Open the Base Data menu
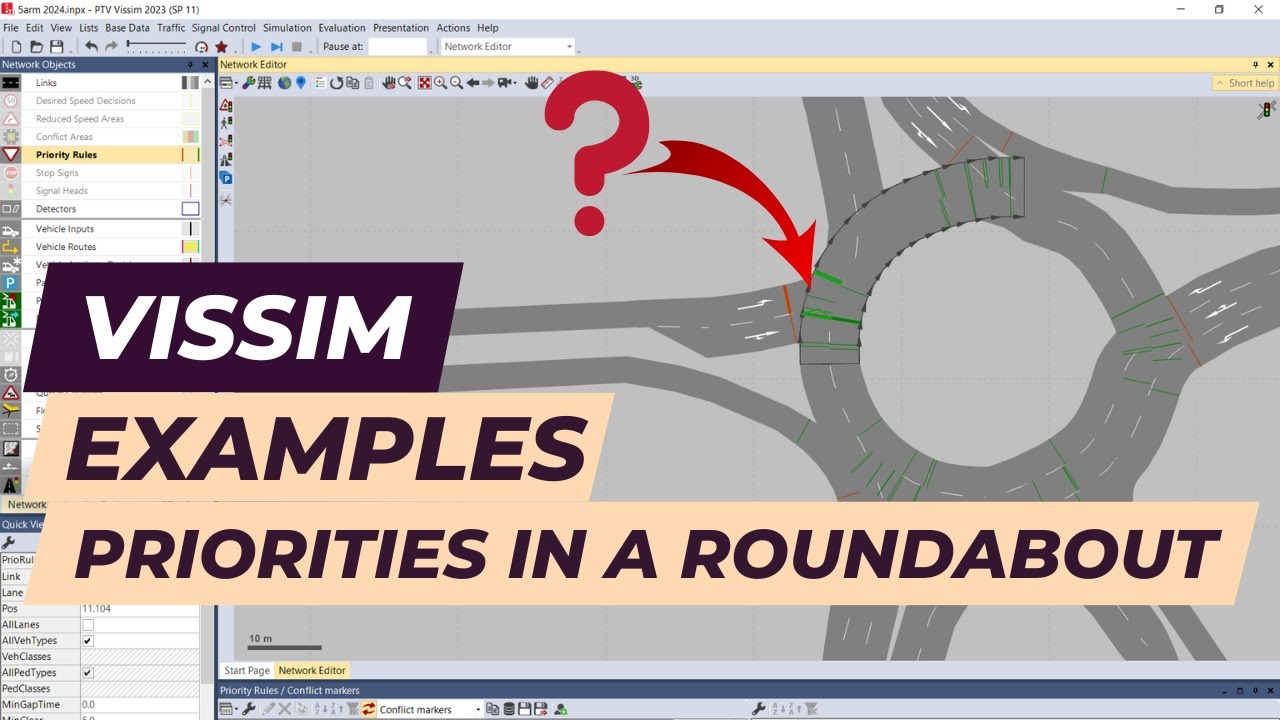The image size is (1280, 720). coord(127,28)
